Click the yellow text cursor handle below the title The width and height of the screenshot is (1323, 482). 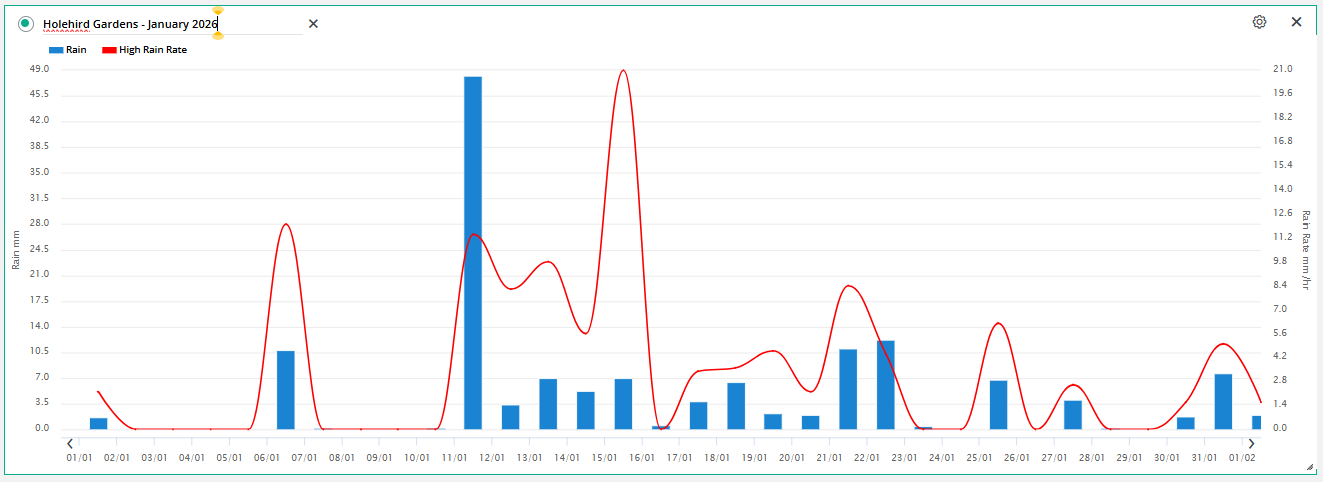[x=218, y=36]
